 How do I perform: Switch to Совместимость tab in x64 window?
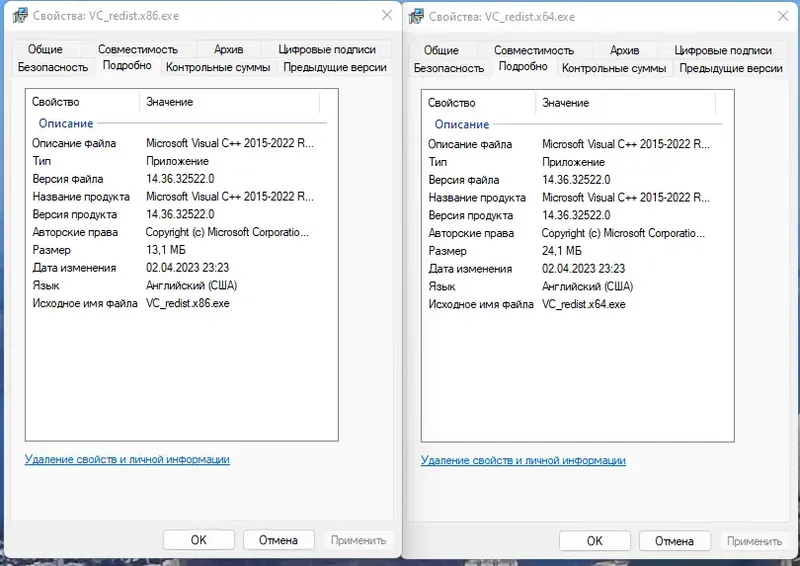pos(534,50)
